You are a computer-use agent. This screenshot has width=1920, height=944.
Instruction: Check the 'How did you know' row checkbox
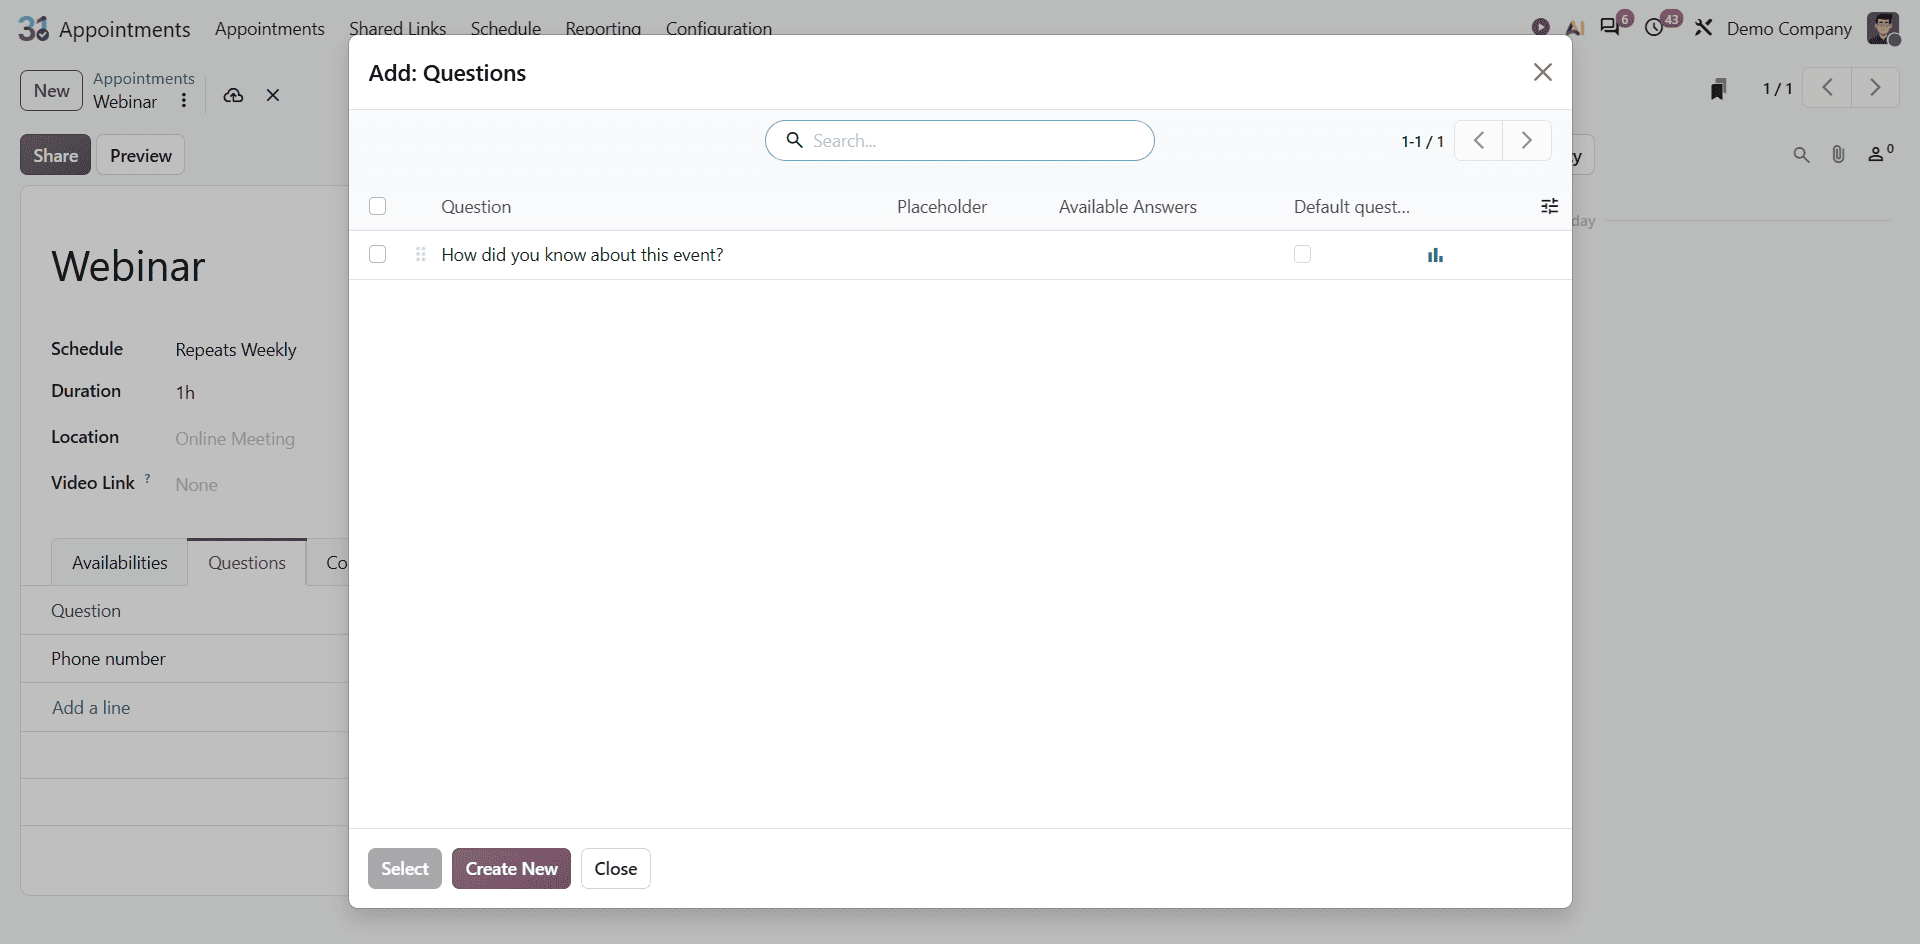(377, 254)
